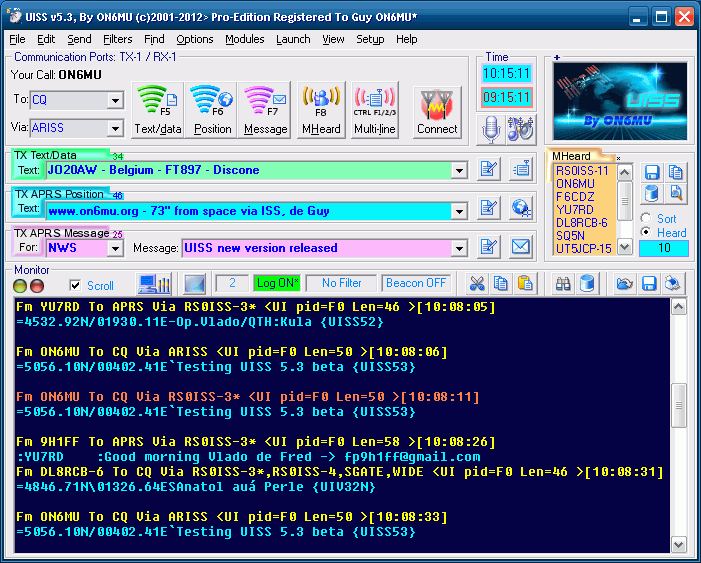Expand the Via: ARISS dropdown
The height and width of the screenshot is (563, 701).
(115, 129)
